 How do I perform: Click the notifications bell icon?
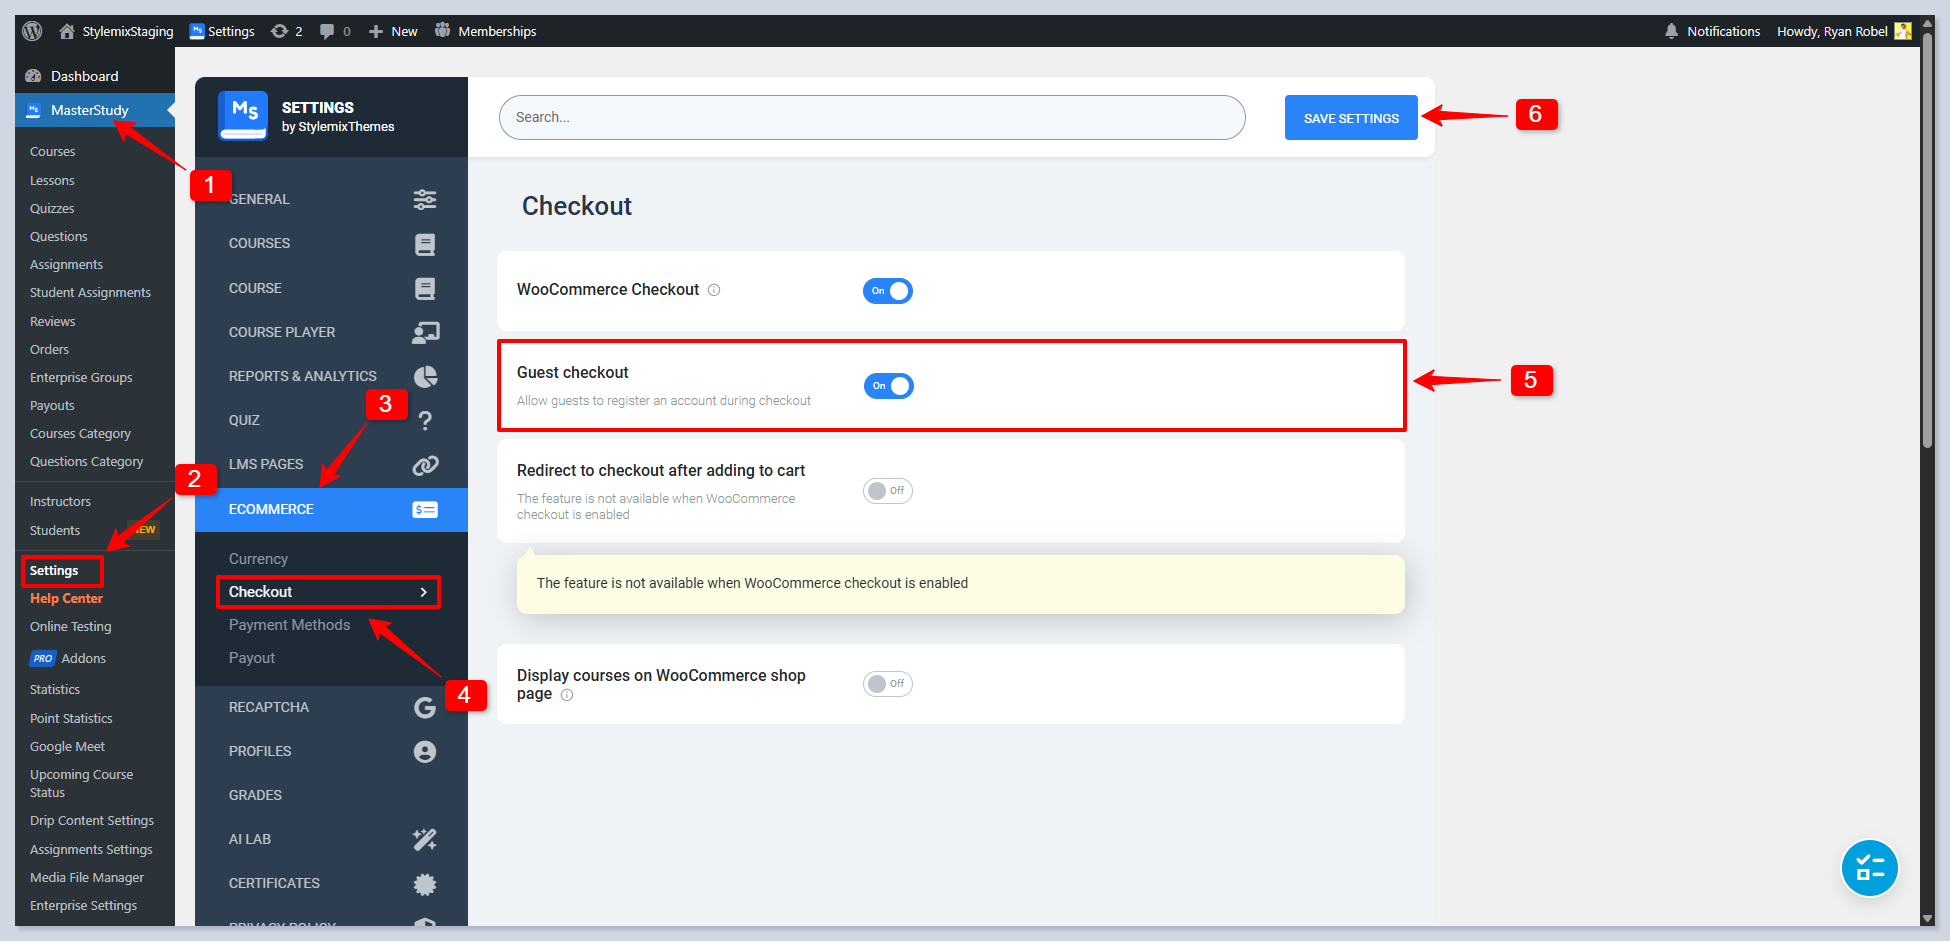(x=1671, y=31)
